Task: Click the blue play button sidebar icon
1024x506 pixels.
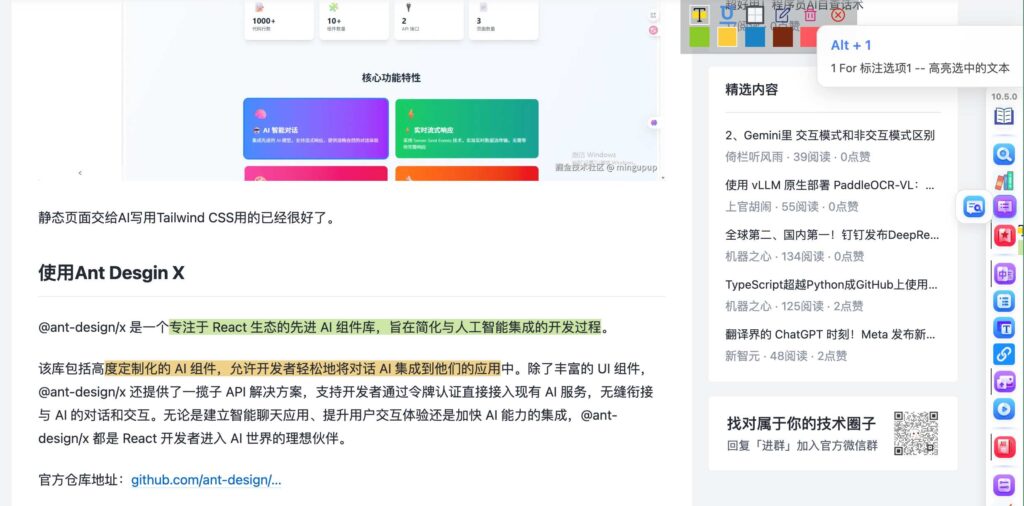Action: (x=1003, y=409)
